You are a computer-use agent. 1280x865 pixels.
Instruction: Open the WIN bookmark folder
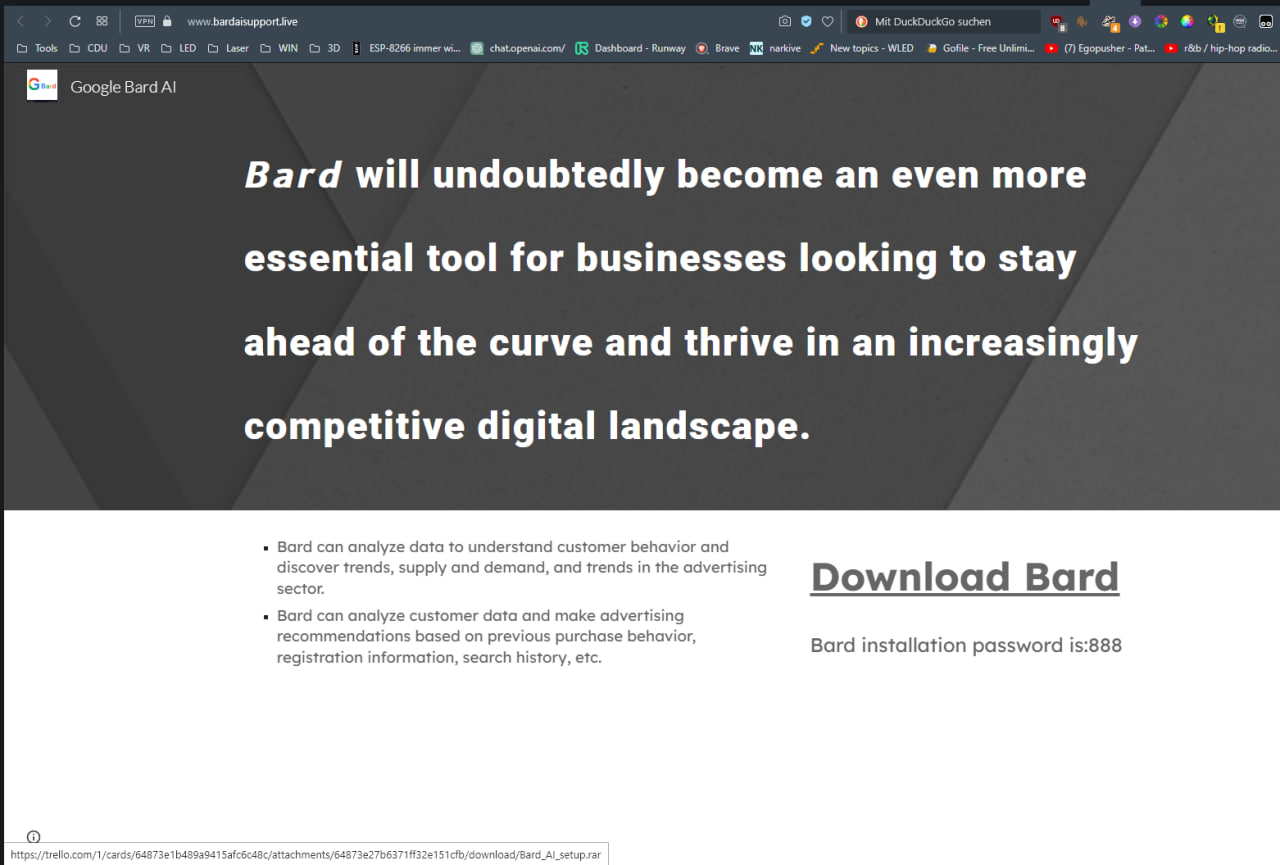pyautogui.click(x=278, y=48)
